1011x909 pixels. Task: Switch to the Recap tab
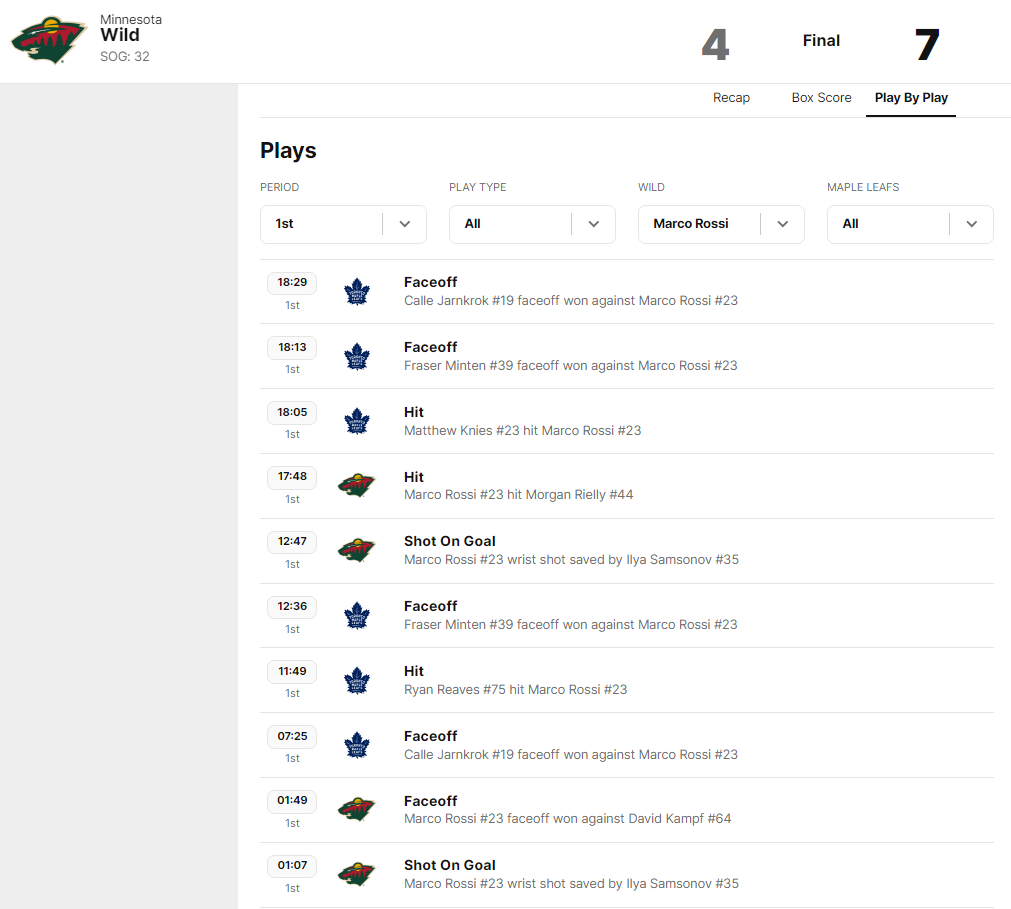(x=731, y=98)
